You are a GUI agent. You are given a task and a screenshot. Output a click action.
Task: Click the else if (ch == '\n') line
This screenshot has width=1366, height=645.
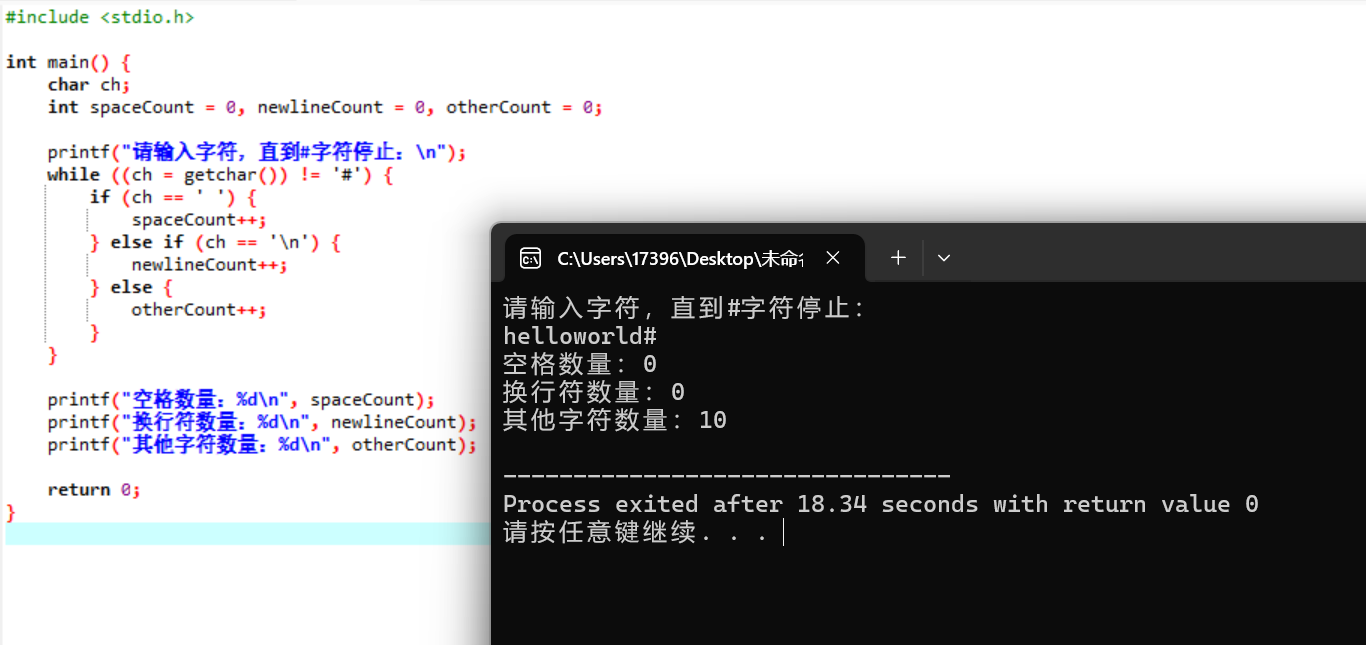[x=215, y=242]
